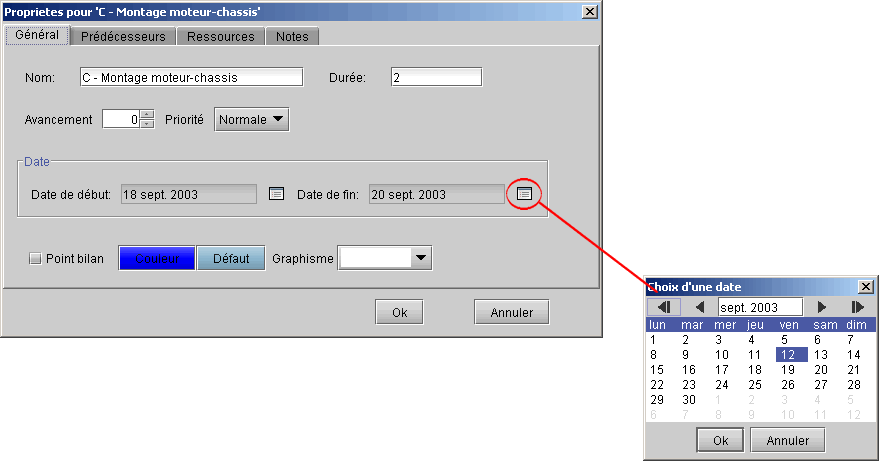Switch to the Prédécesseurs tab
This screenshot has height=461, width=879.
[x=123, y=36]
